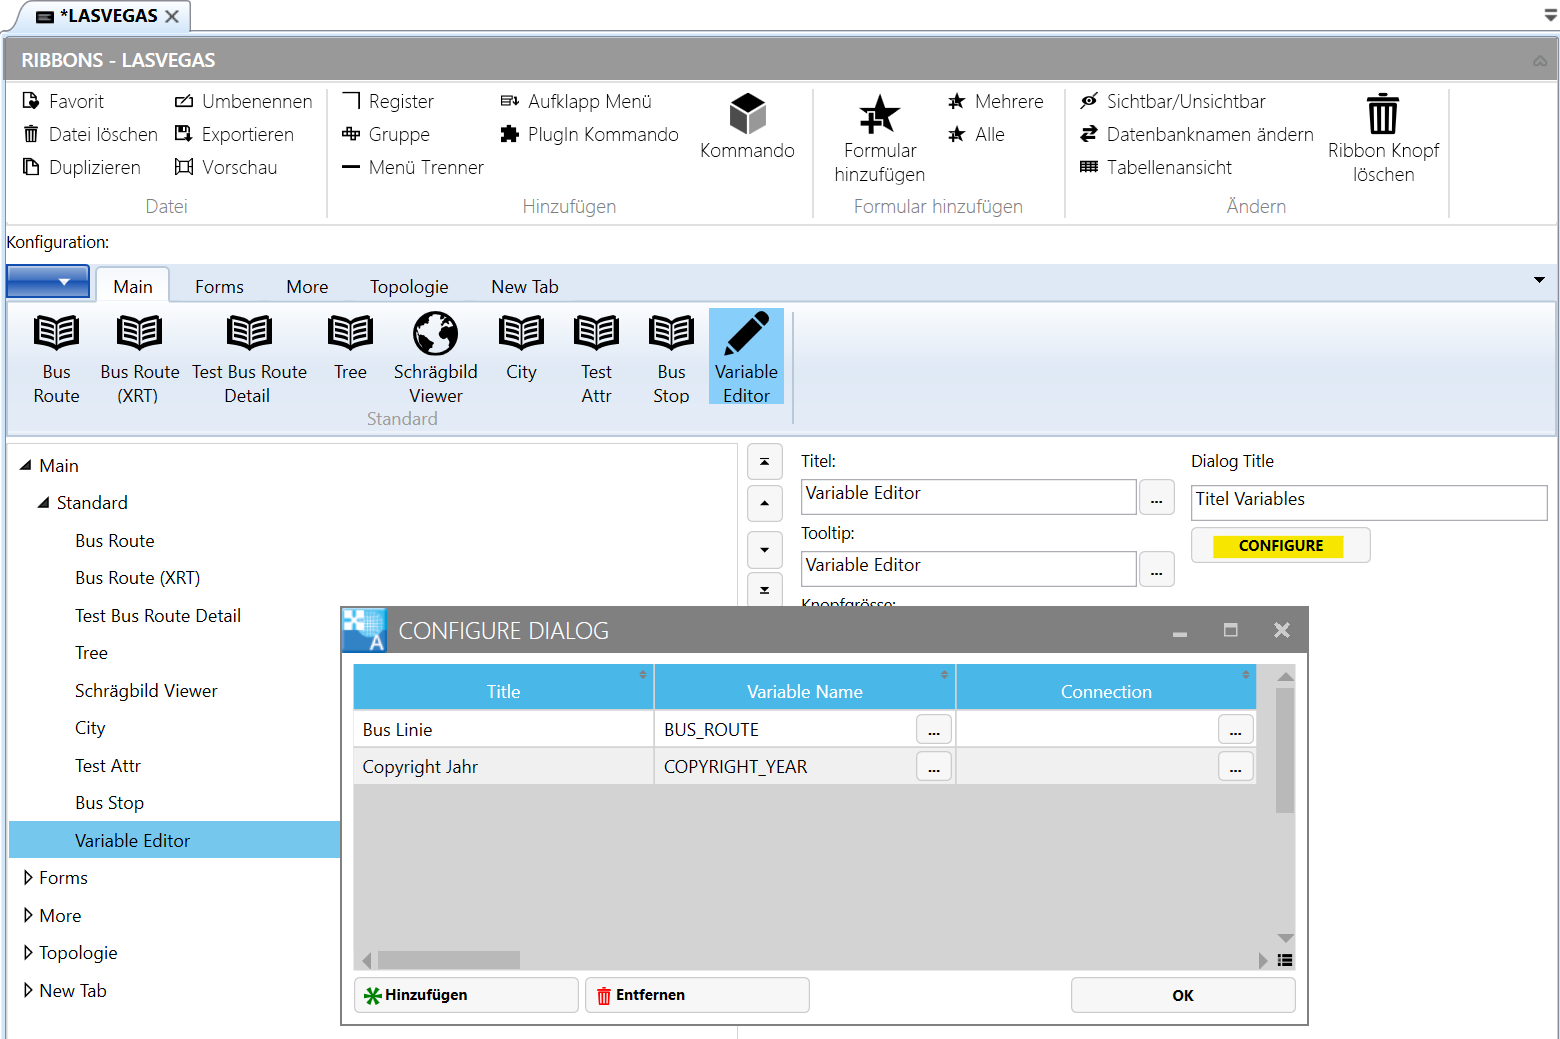
Task: Click the Duplizieren icon in Datei group
Action: 31,167
